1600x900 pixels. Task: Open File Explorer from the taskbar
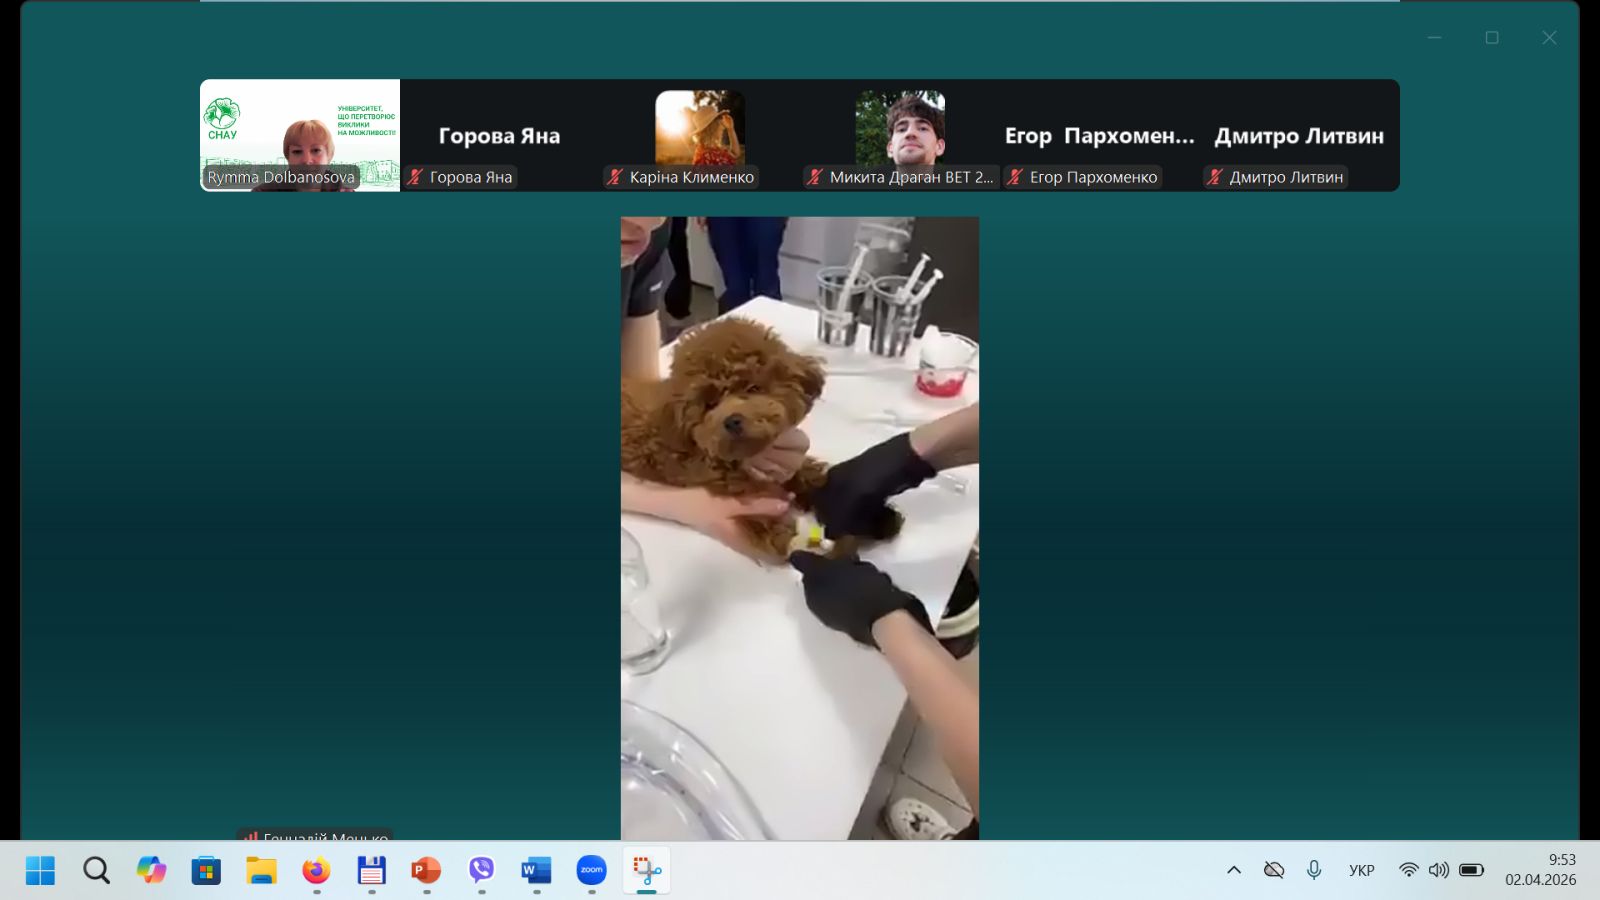pos(261,870)
